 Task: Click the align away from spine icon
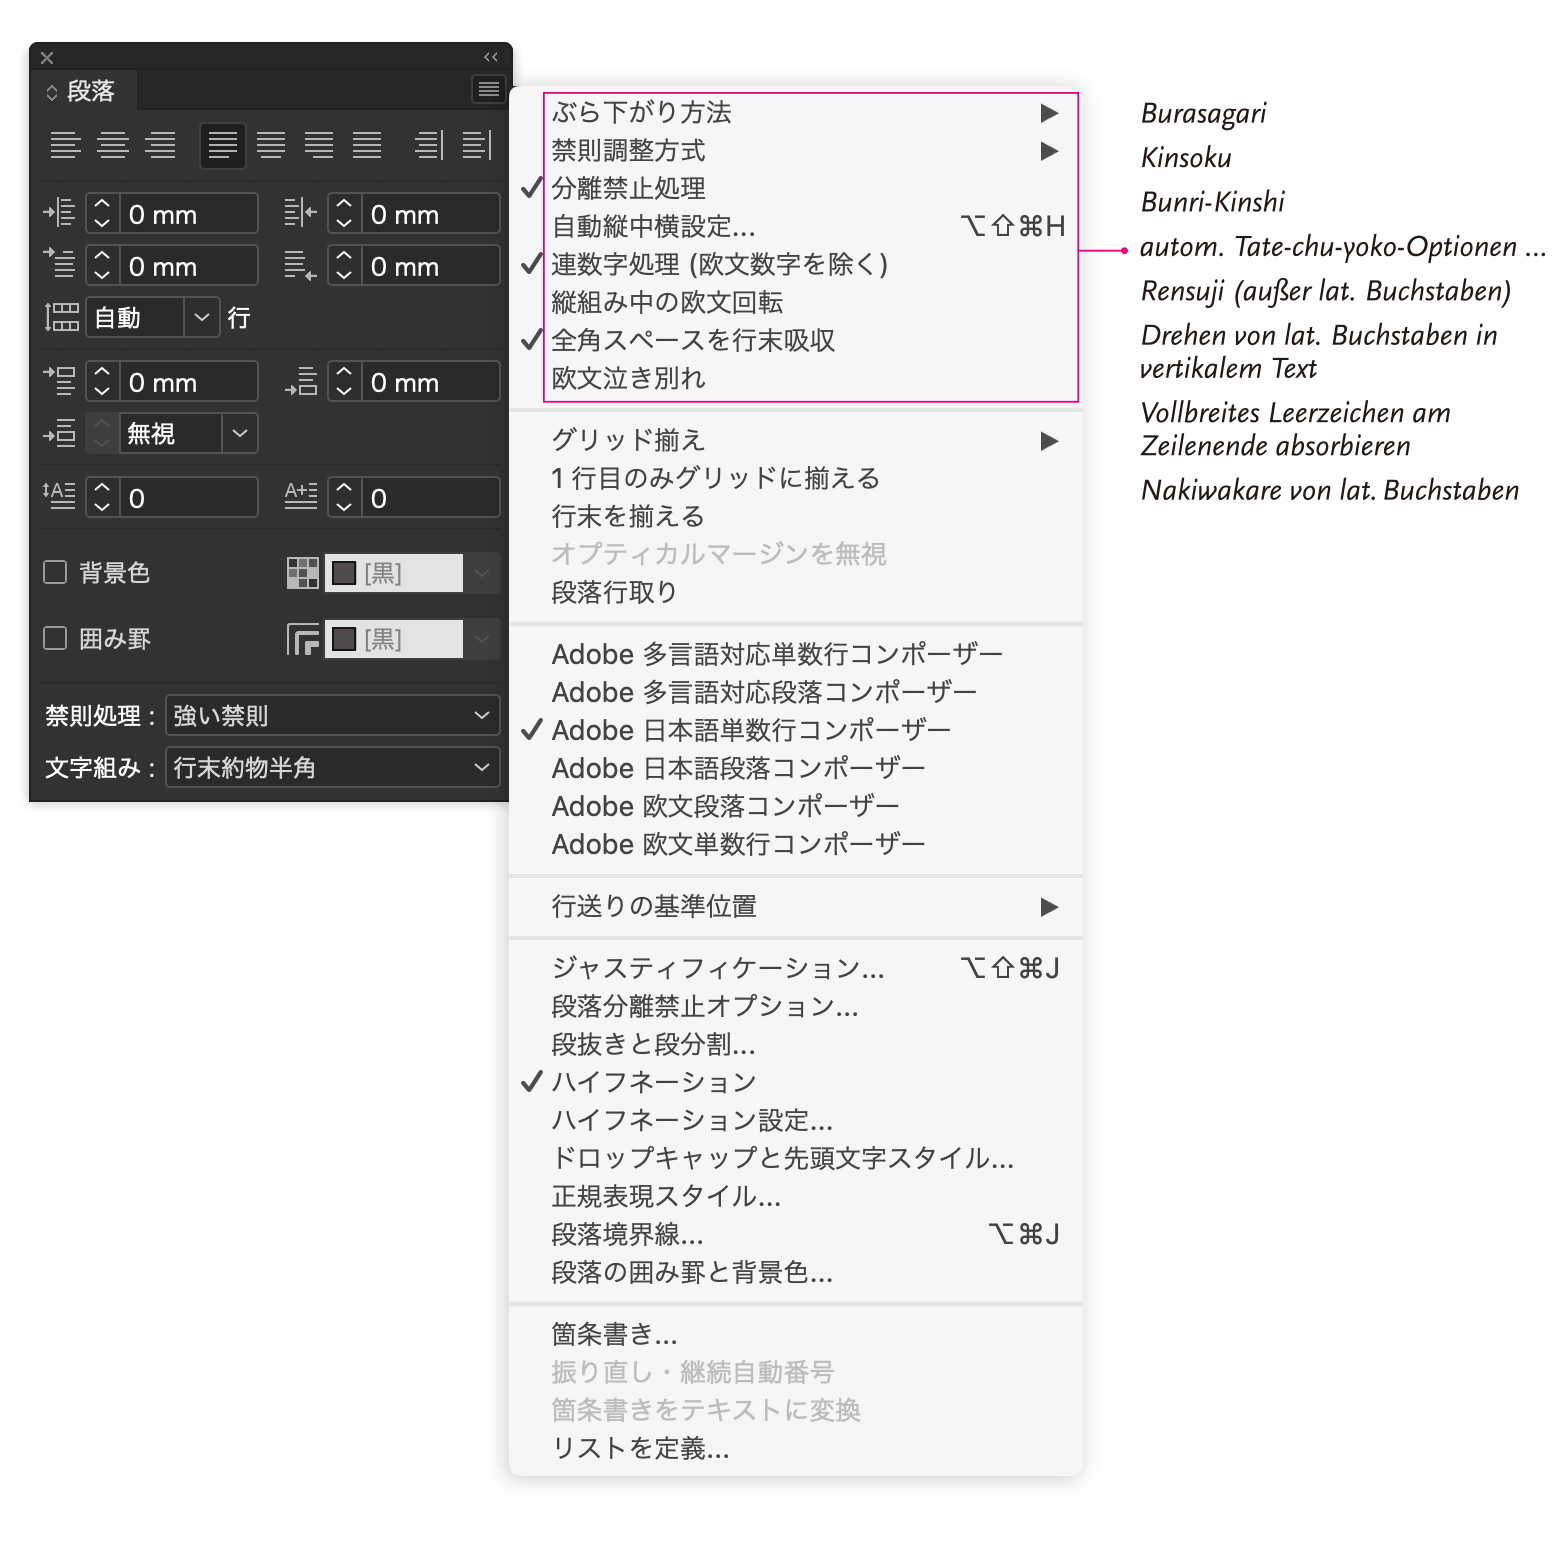click(x=477, y=145)
